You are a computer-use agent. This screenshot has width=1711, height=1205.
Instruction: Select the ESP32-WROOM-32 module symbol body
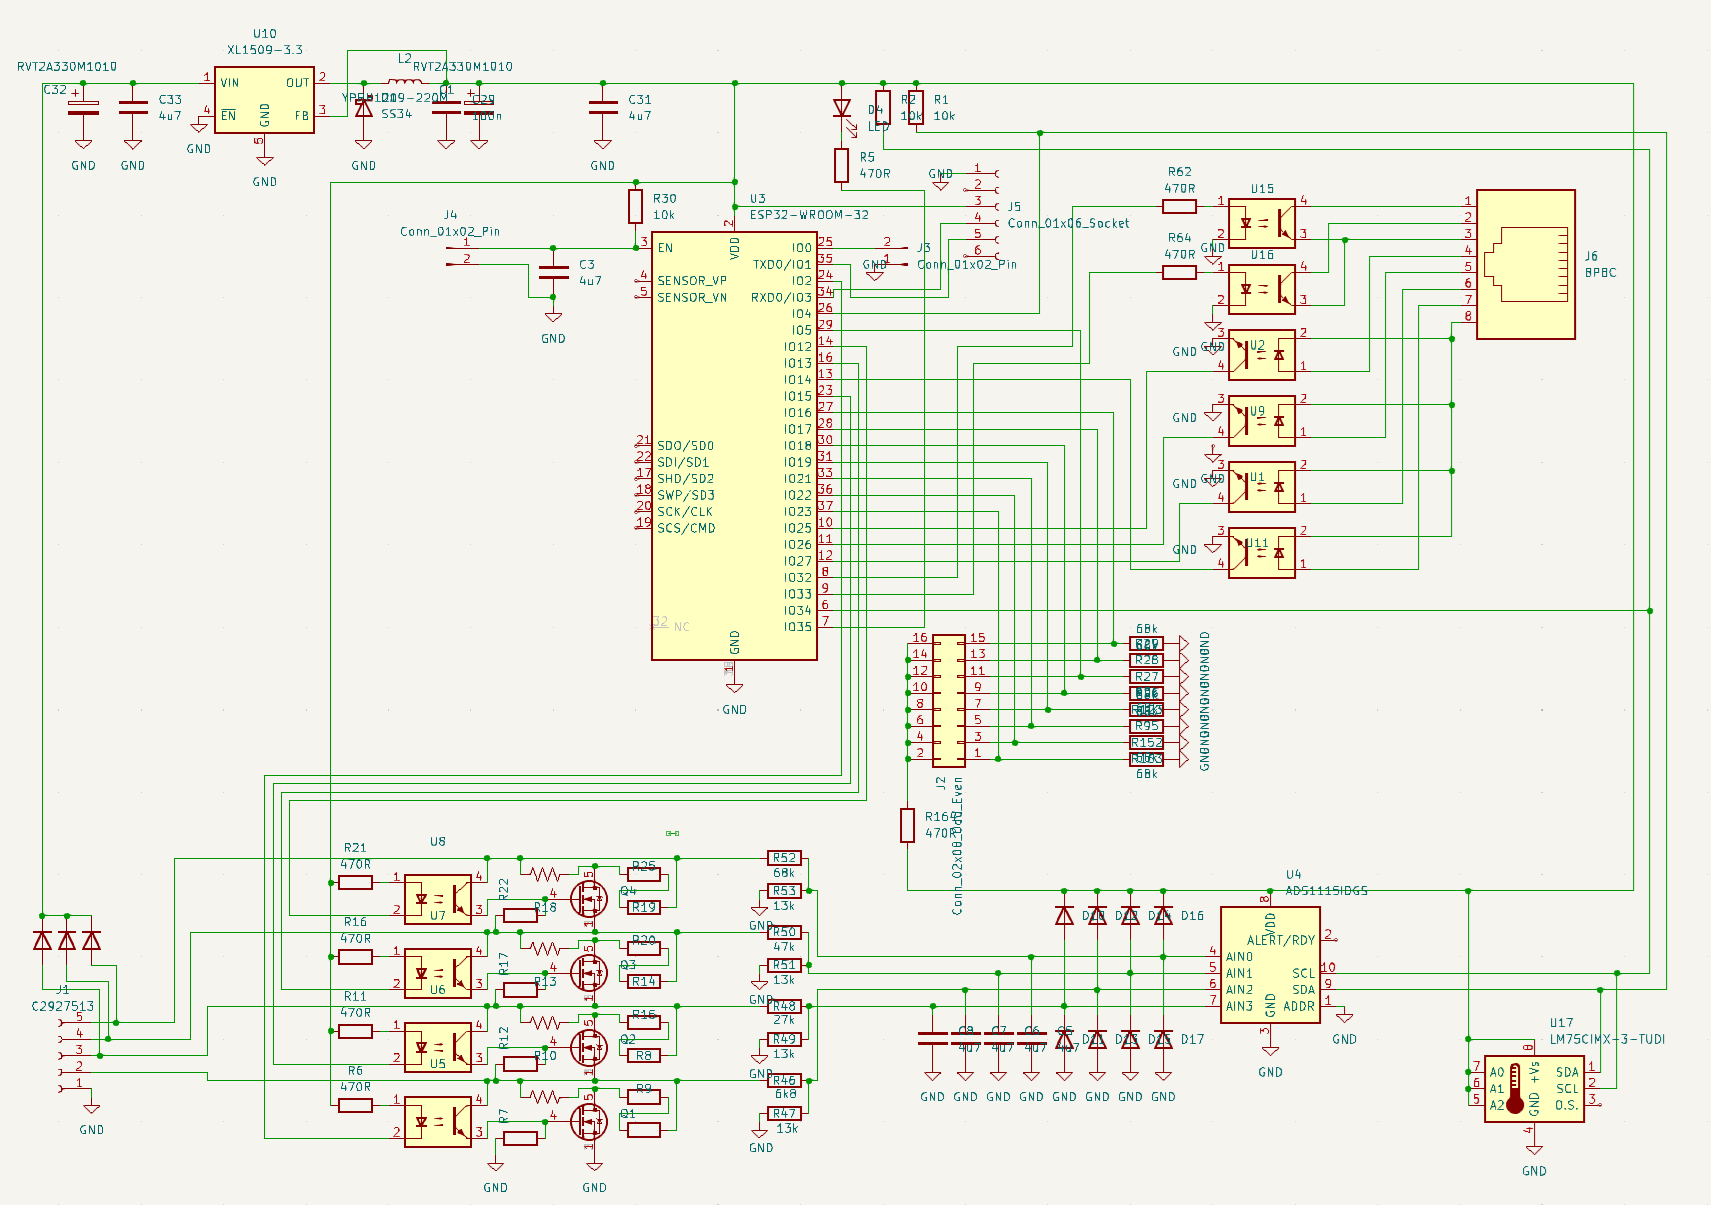pos(734,446)
